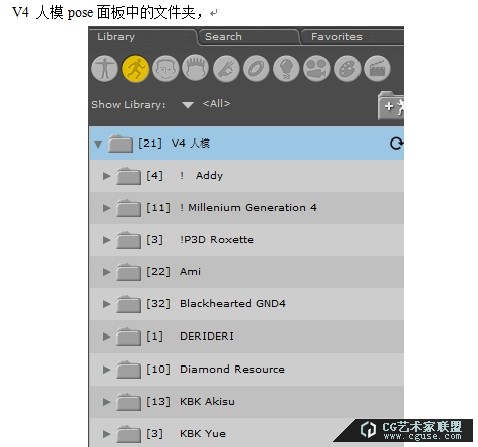Select the Pose category icon

[135, 69]
